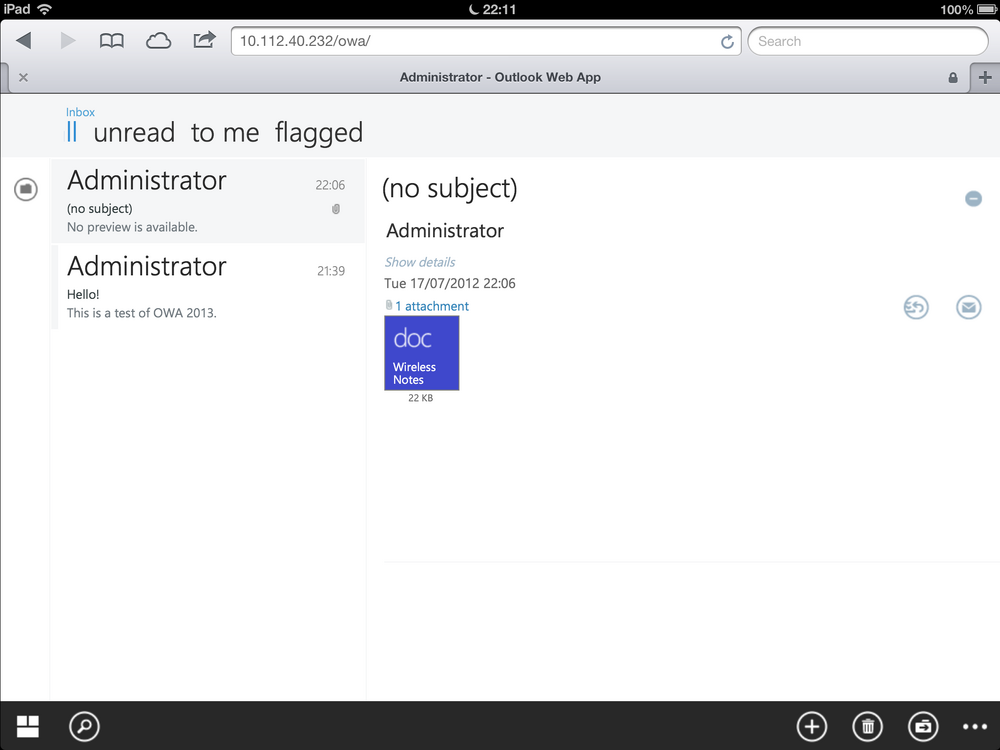Screen dimensions: 1000x750
Task: Open the Wireless Notes doc attachment
Action: click(422, 353)
